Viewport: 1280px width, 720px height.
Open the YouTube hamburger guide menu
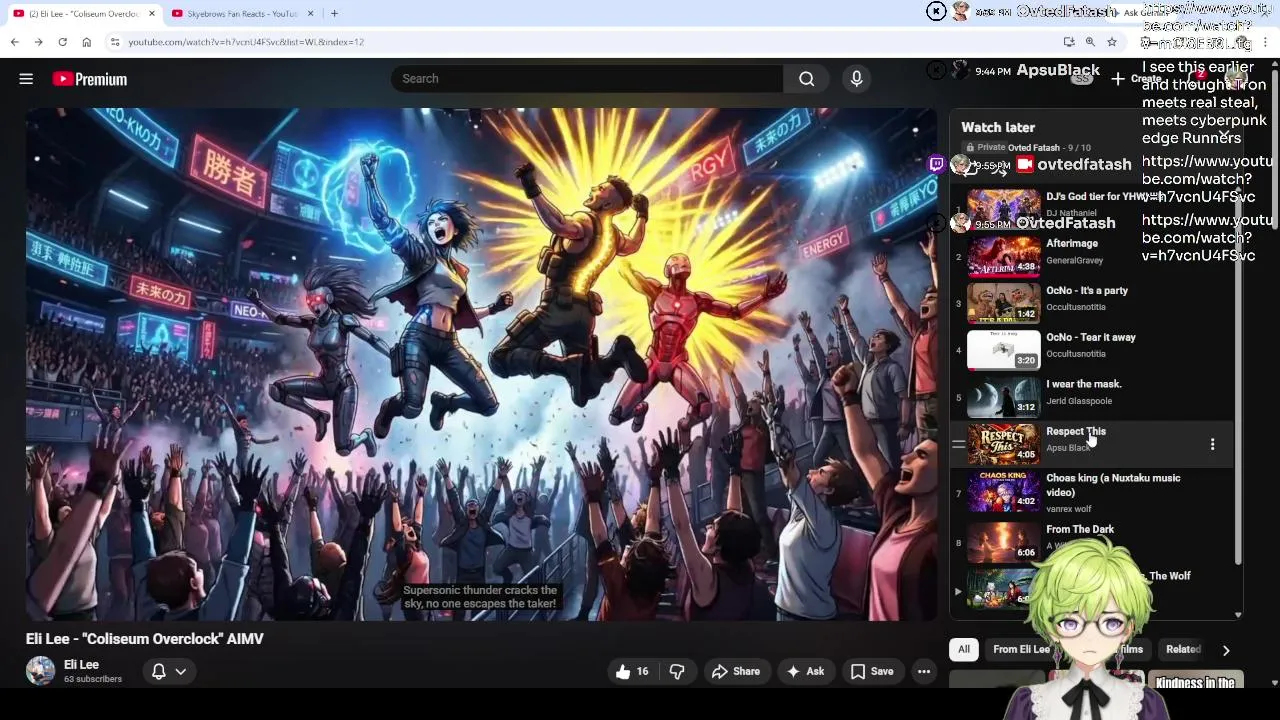click(x=26, y=79)
